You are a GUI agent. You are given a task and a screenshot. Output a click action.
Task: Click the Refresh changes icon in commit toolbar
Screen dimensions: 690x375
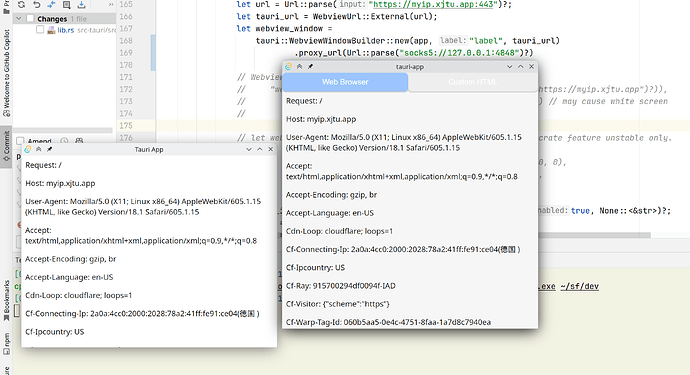click(21, 5)
